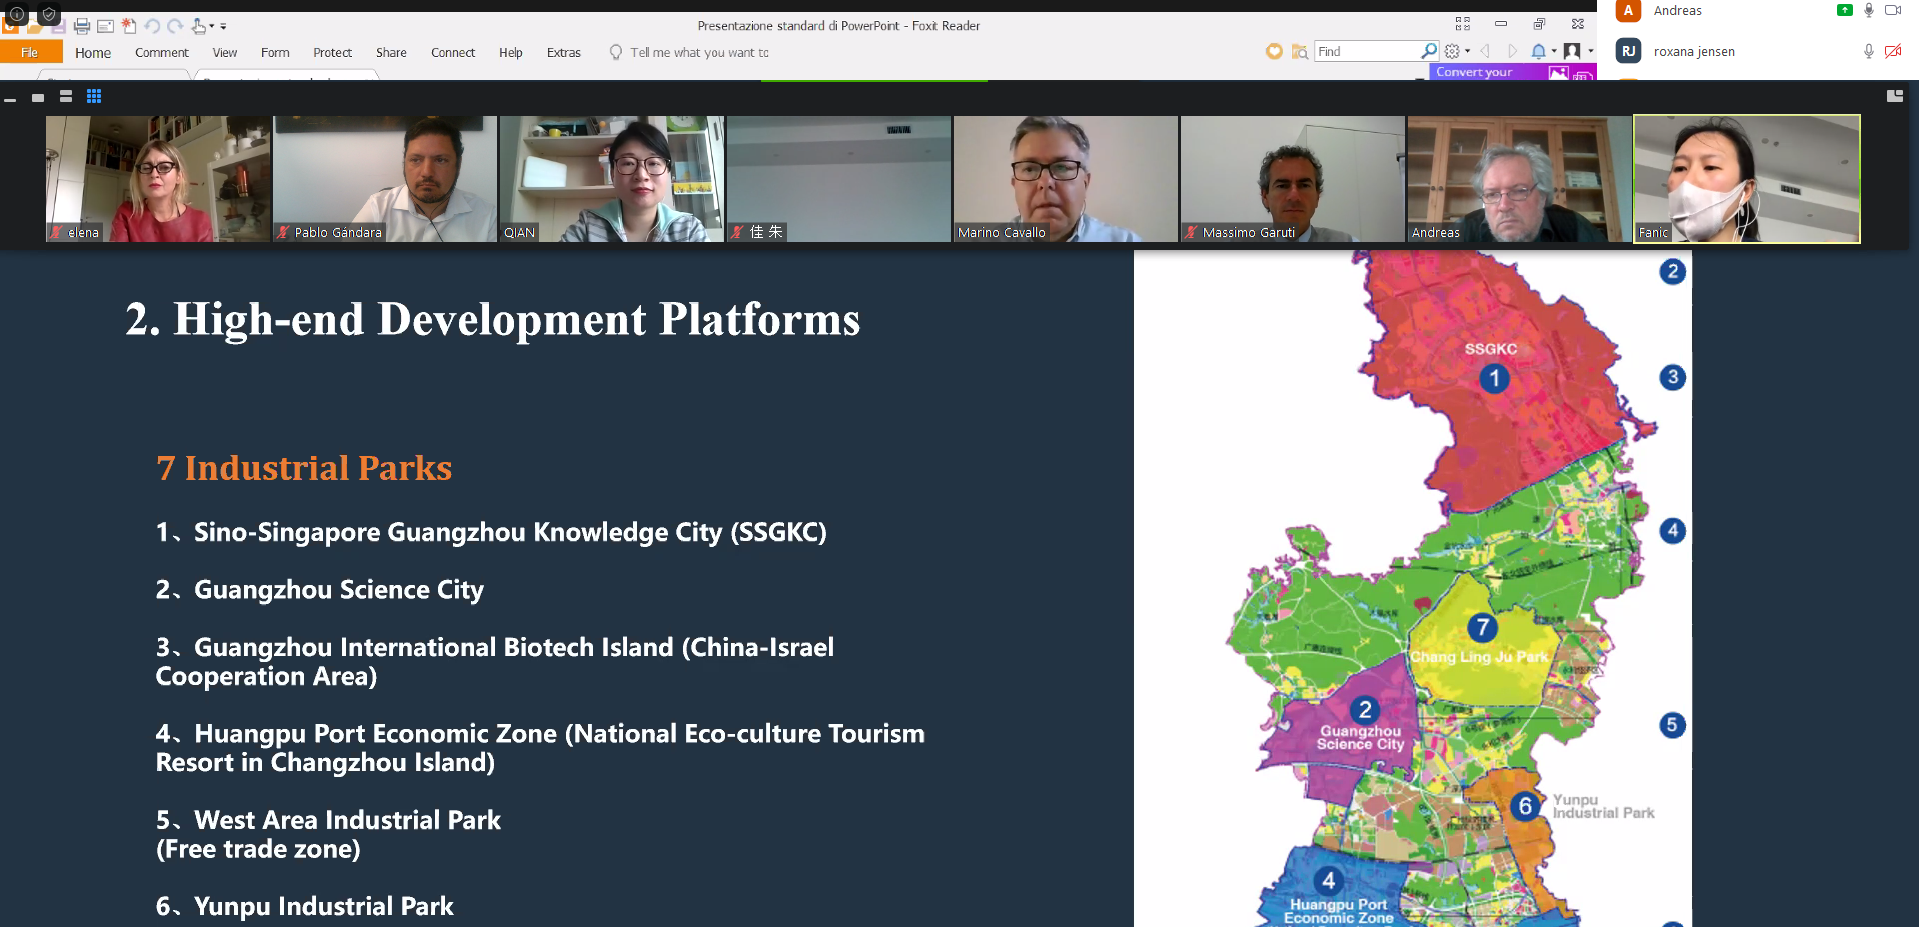Open the user account dropdown arrow
This screenshot has width=1919, height=927.
1591,51
